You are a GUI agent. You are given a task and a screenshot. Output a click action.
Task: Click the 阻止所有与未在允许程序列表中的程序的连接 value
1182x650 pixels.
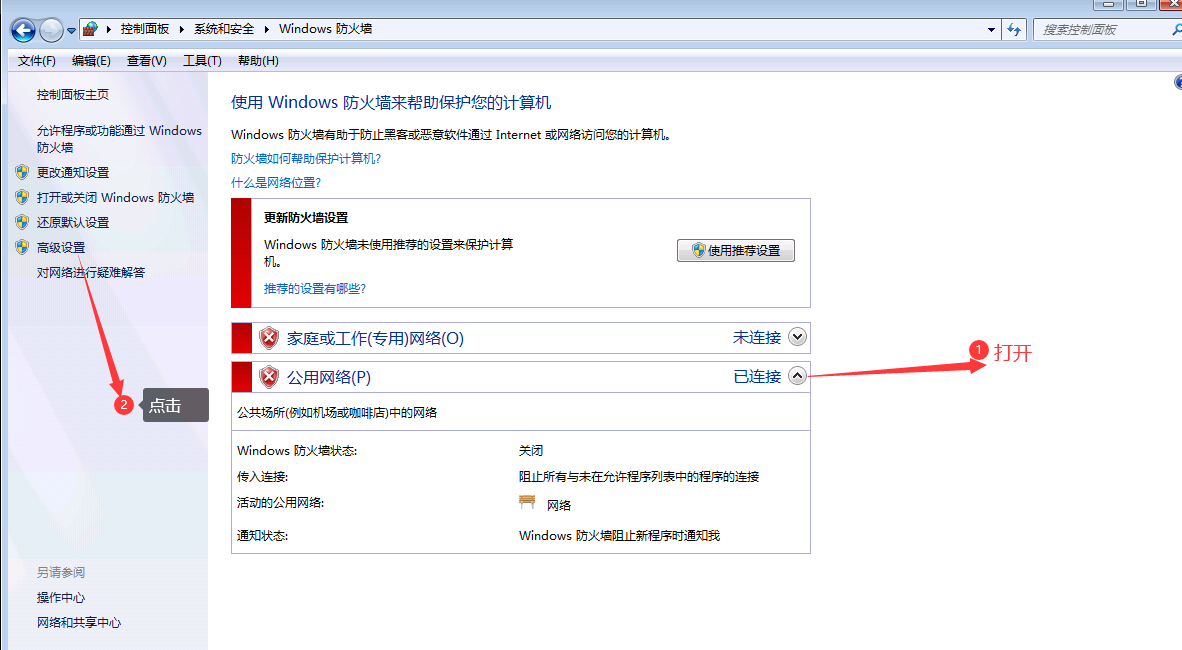(x=639, y=477)
